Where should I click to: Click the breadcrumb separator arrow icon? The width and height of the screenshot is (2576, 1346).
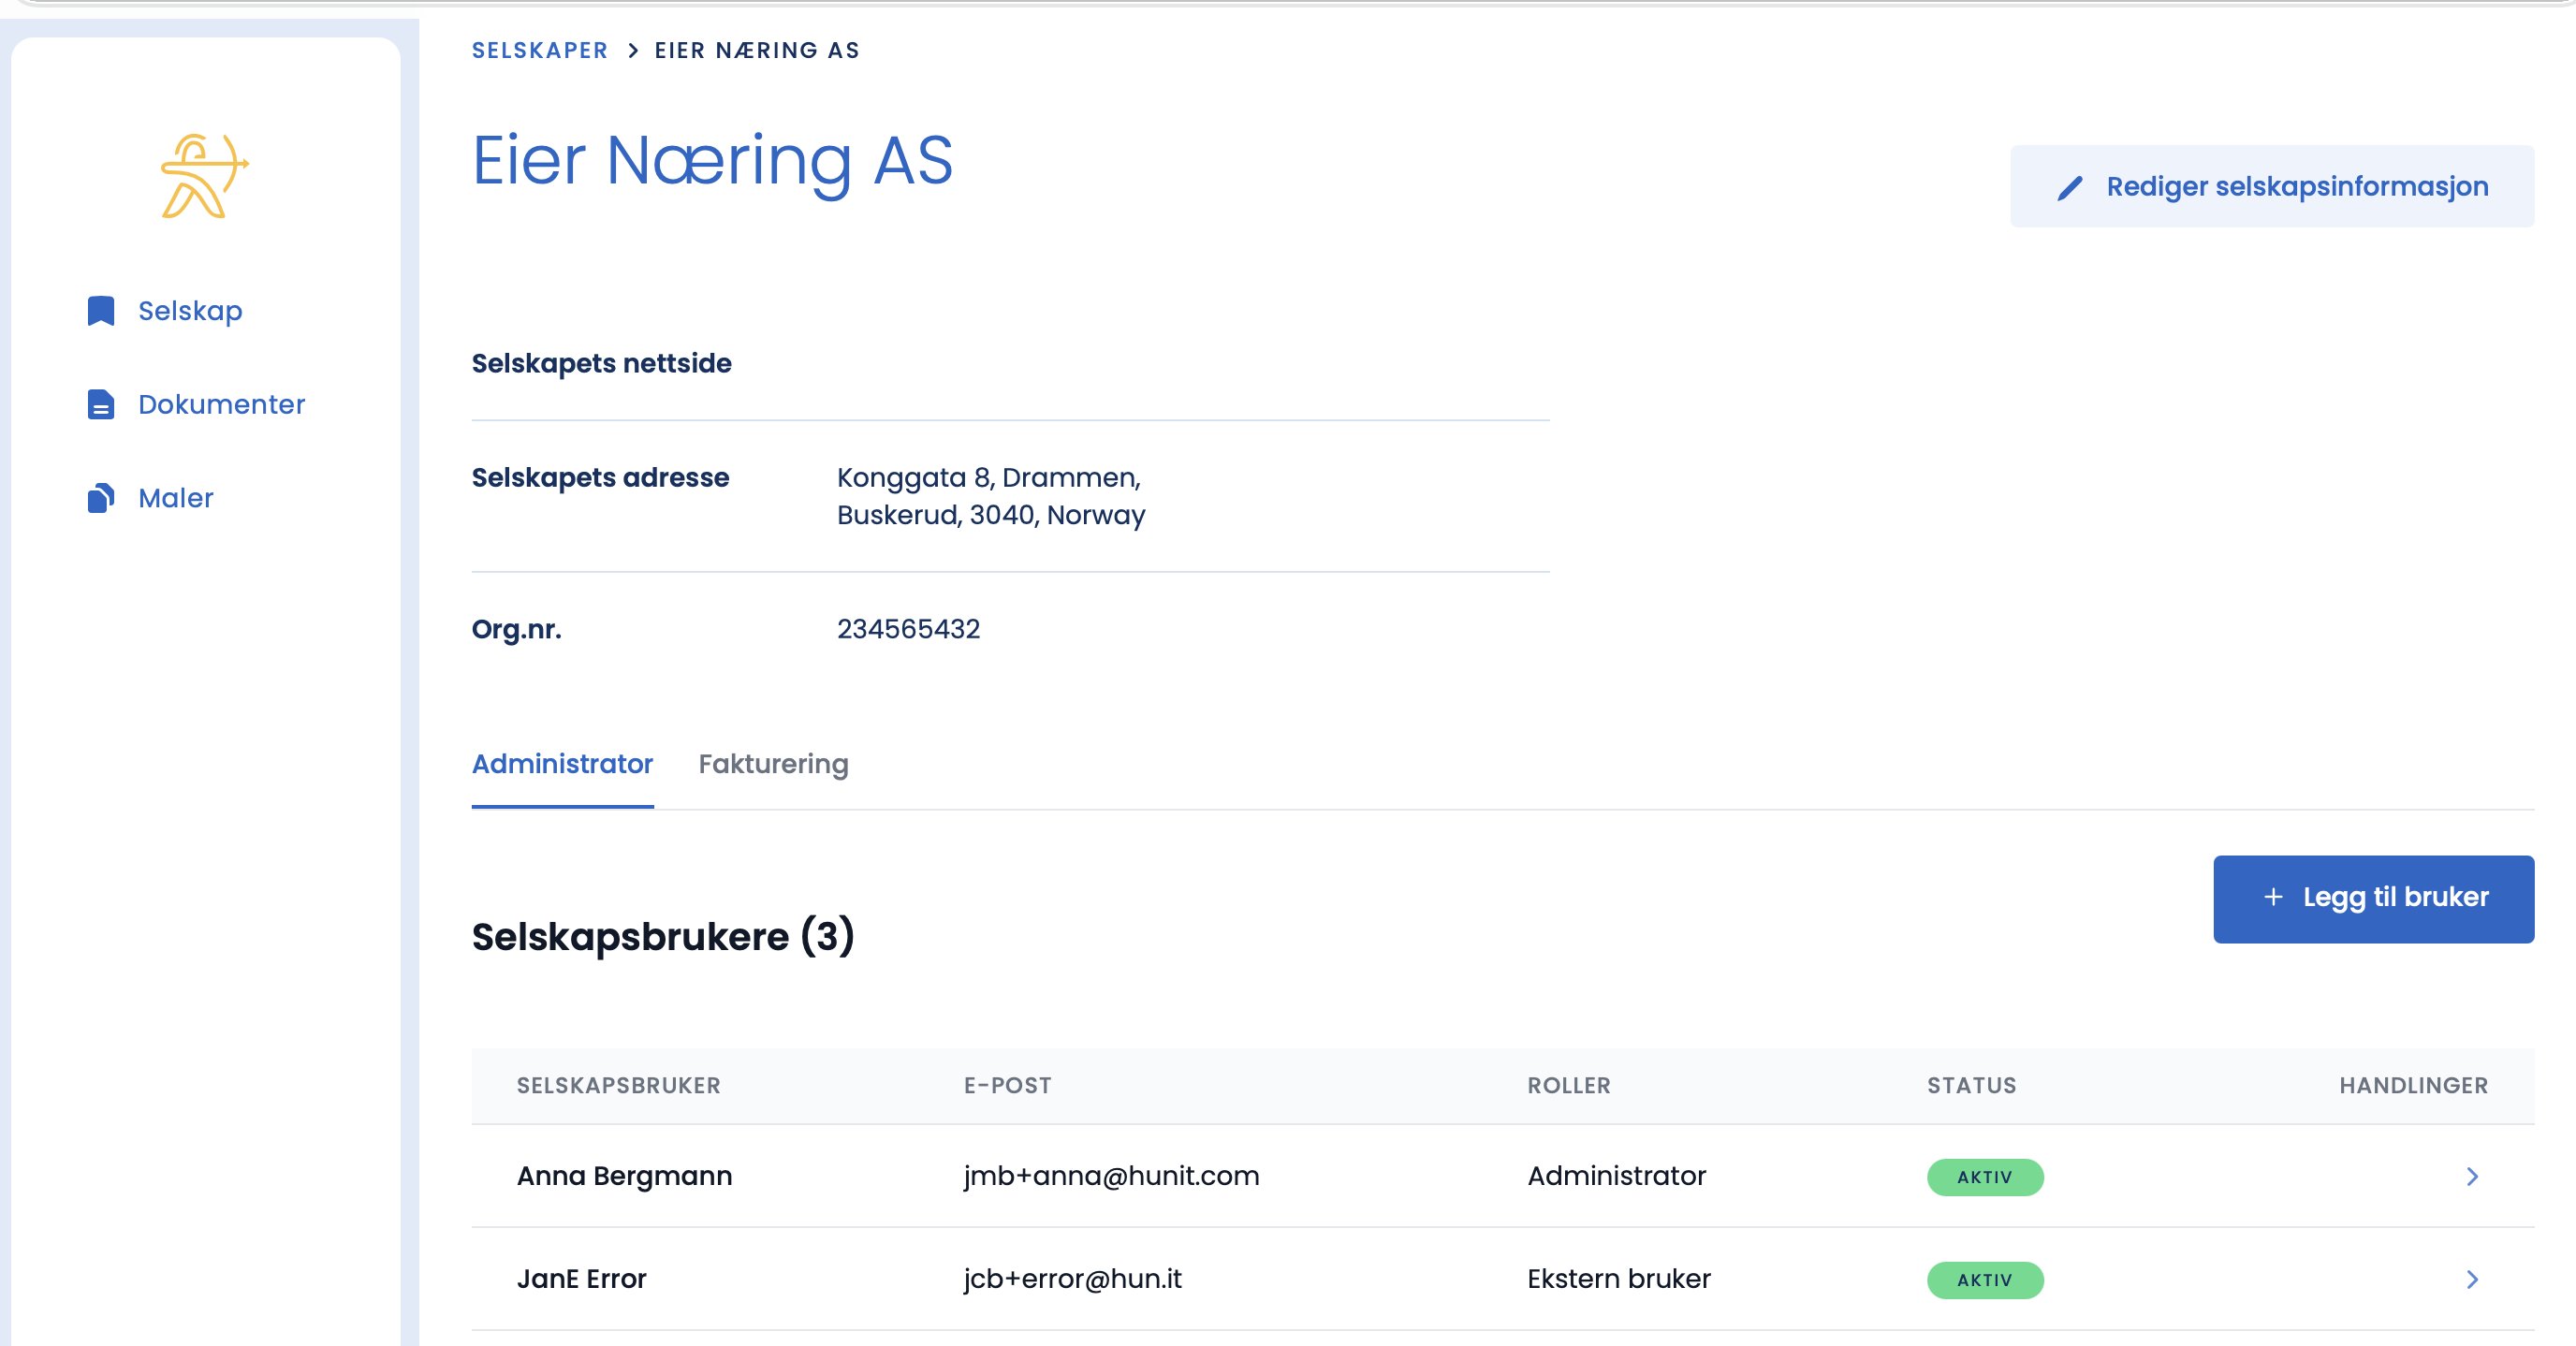633,50
